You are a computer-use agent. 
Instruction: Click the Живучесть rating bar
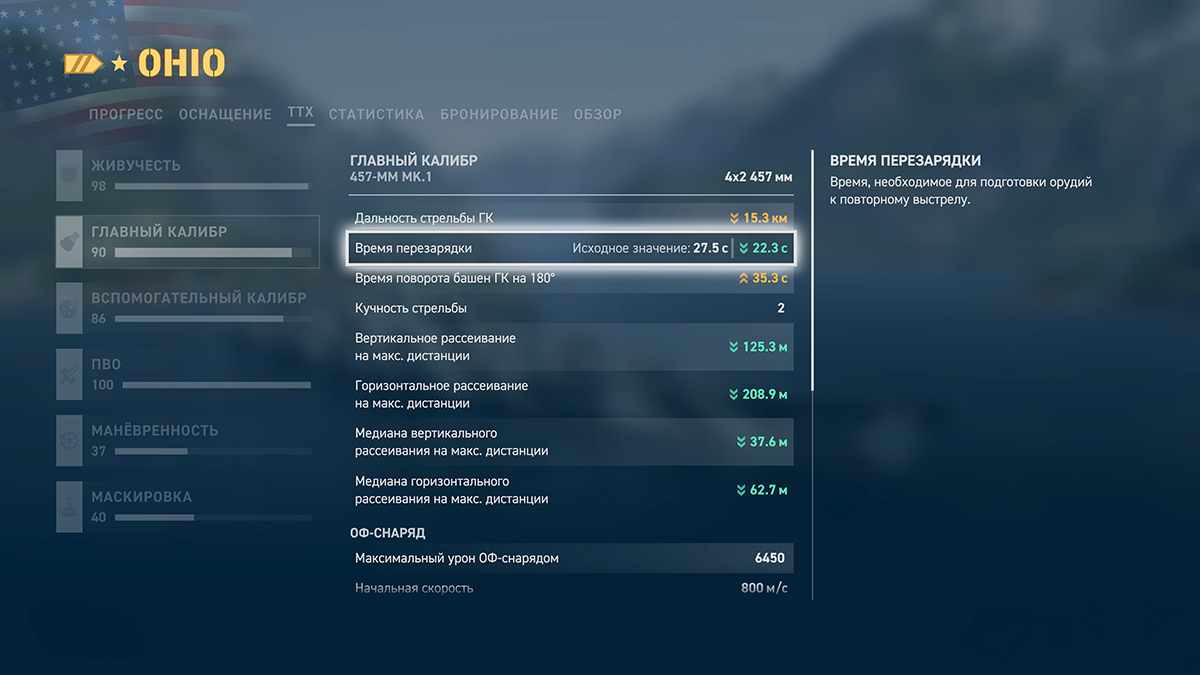(212, 187)
